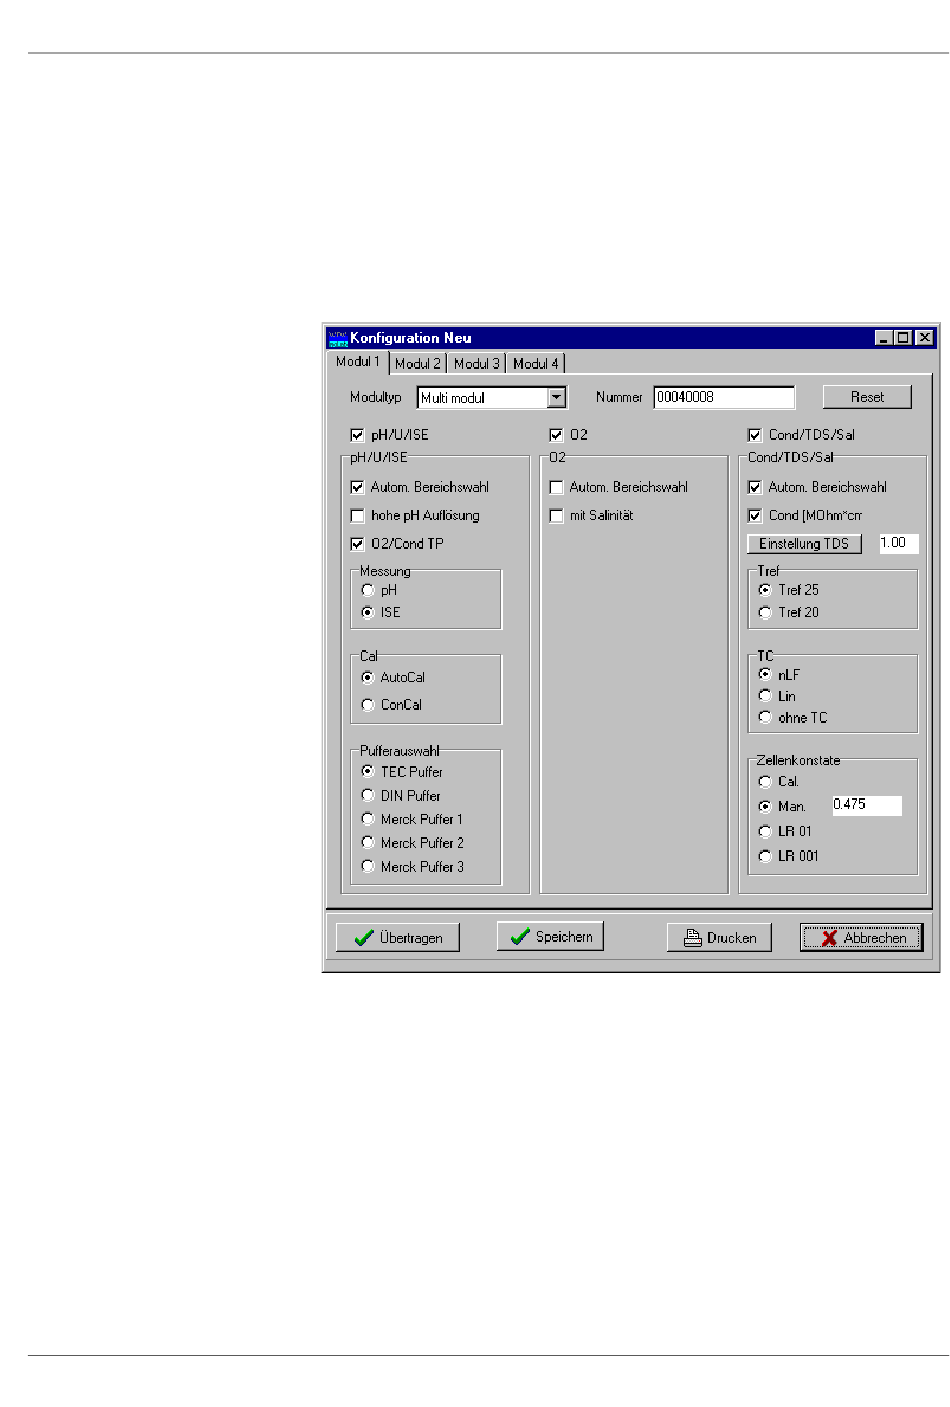Toggle the Cond [MOhm*cm checkbox
The image size is (950, 1407).
point(755,516)
